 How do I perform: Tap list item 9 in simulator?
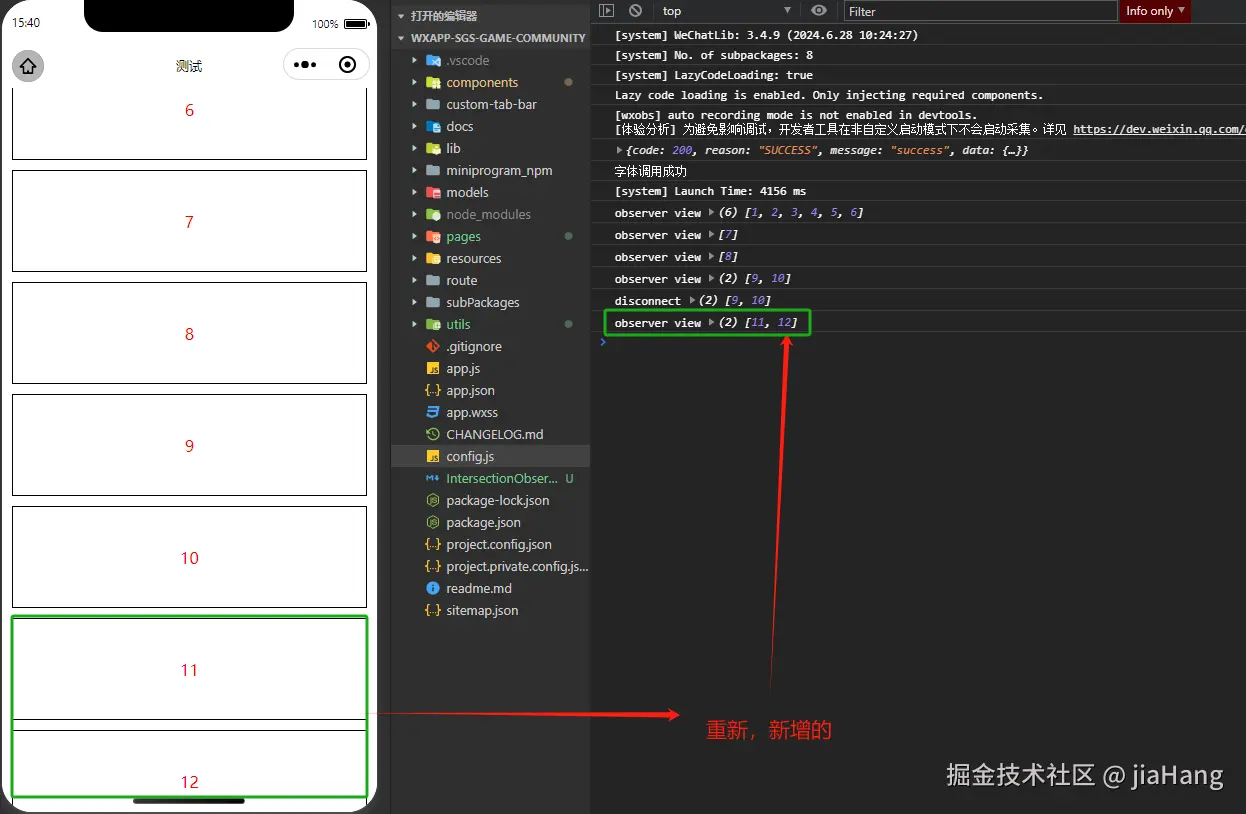tap(189, 445)
